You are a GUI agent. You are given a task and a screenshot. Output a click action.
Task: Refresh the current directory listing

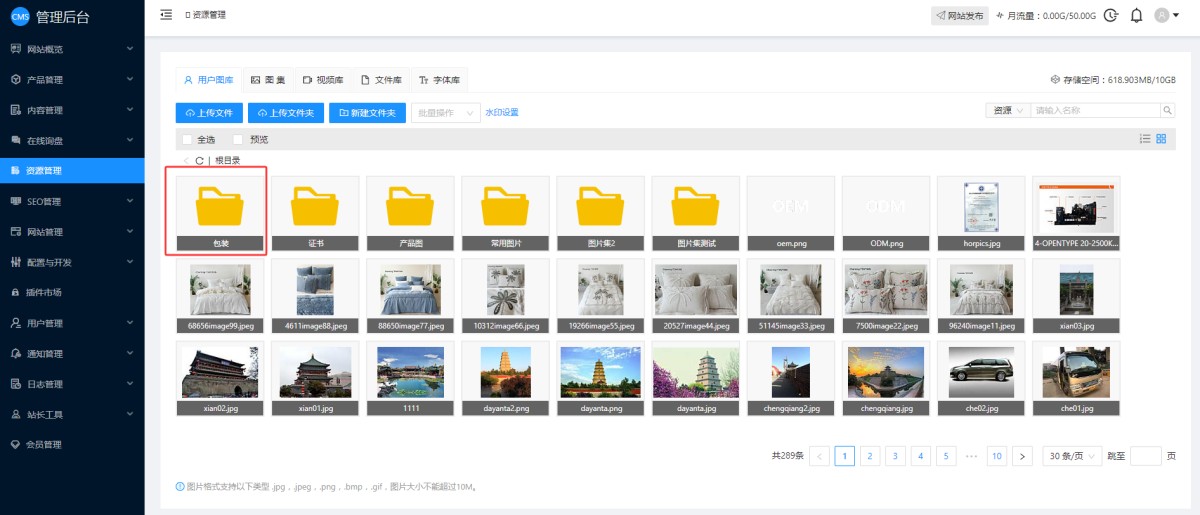(x=199, y=161)
